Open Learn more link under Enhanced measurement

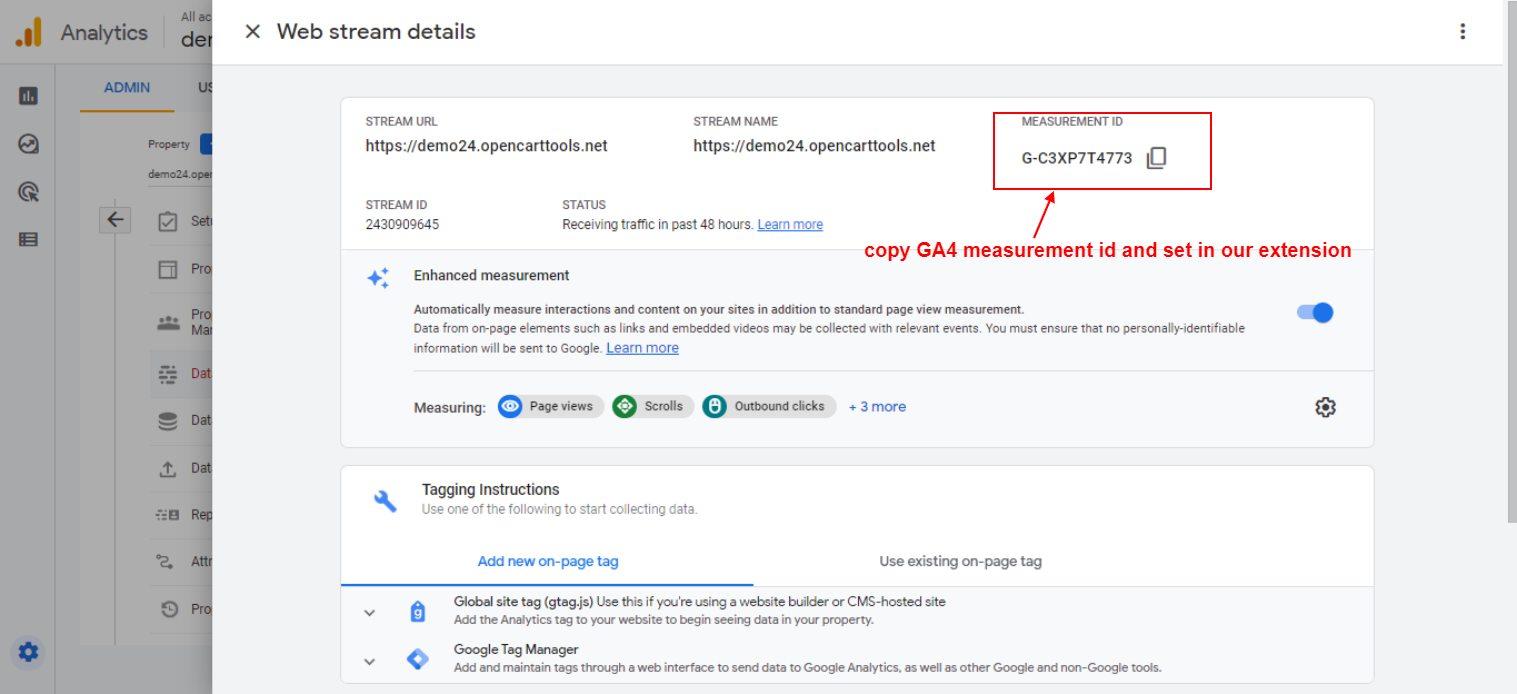coord(642,348)
